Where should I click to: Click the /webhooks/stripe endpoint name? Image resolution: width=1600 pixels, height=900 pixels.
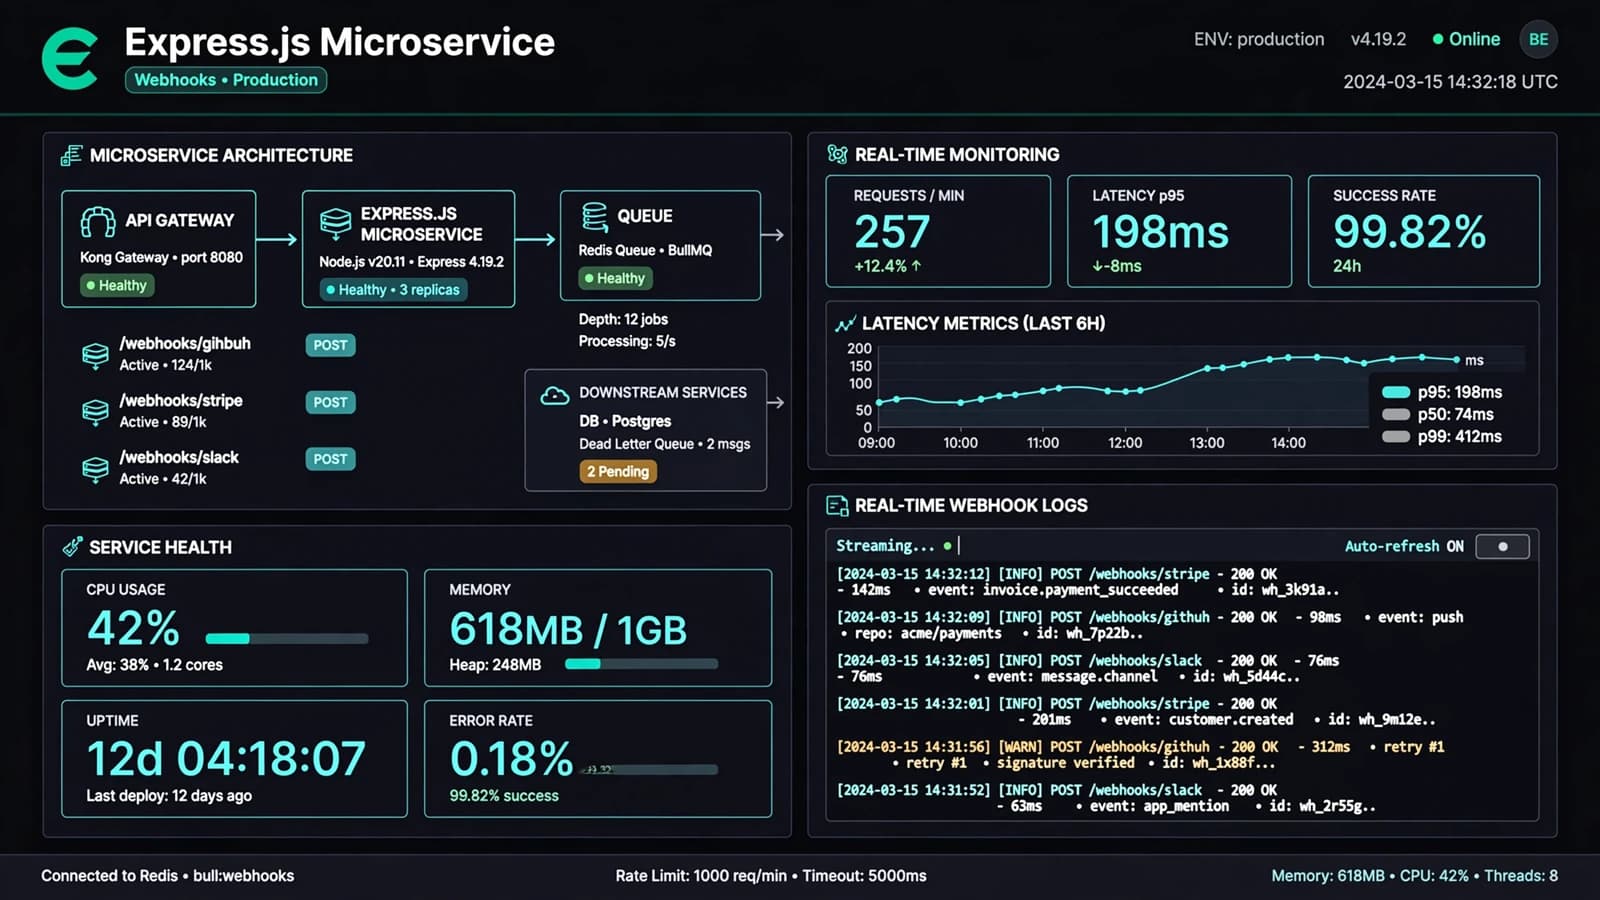click(x=181, y=400)
